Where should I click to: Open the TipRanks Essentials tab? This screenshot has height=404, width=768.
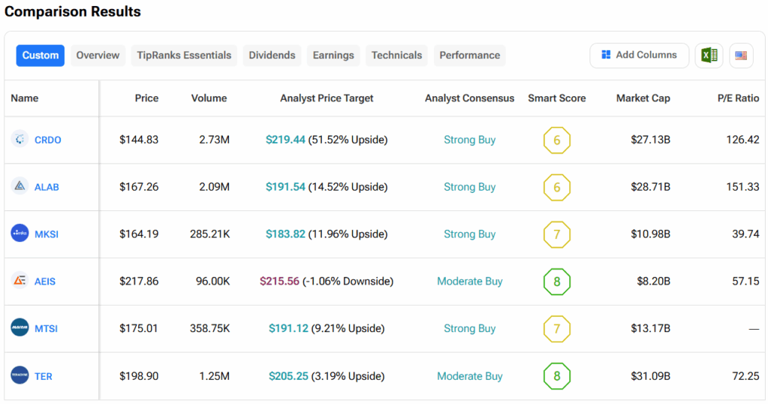click(184, 55)
